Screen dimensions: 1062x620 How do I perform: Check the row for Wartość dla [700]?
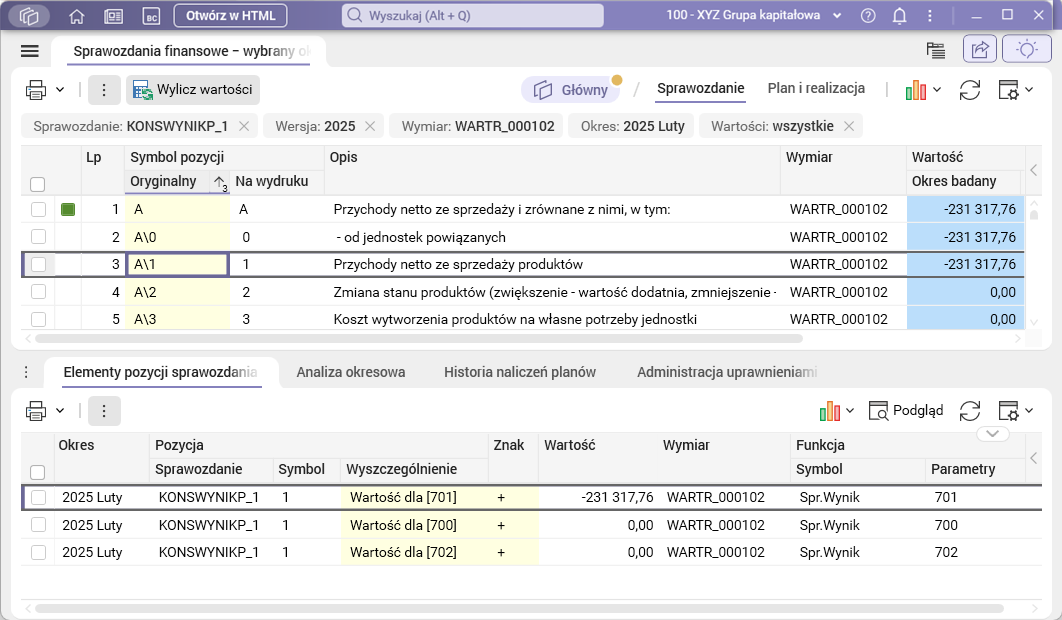[x=38, y=525]
